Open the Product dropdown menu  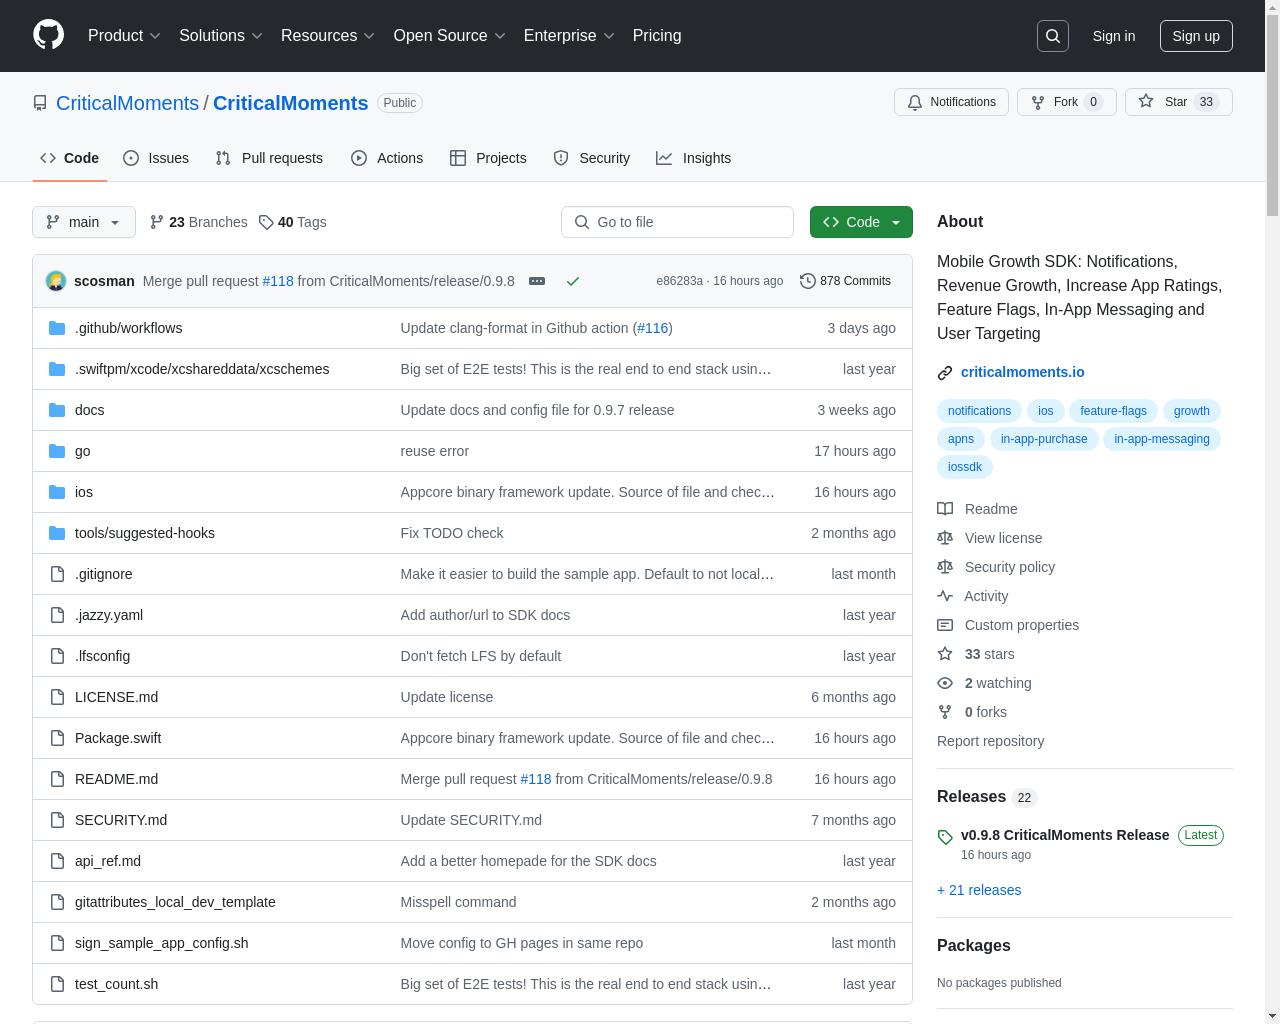[124, 35]
